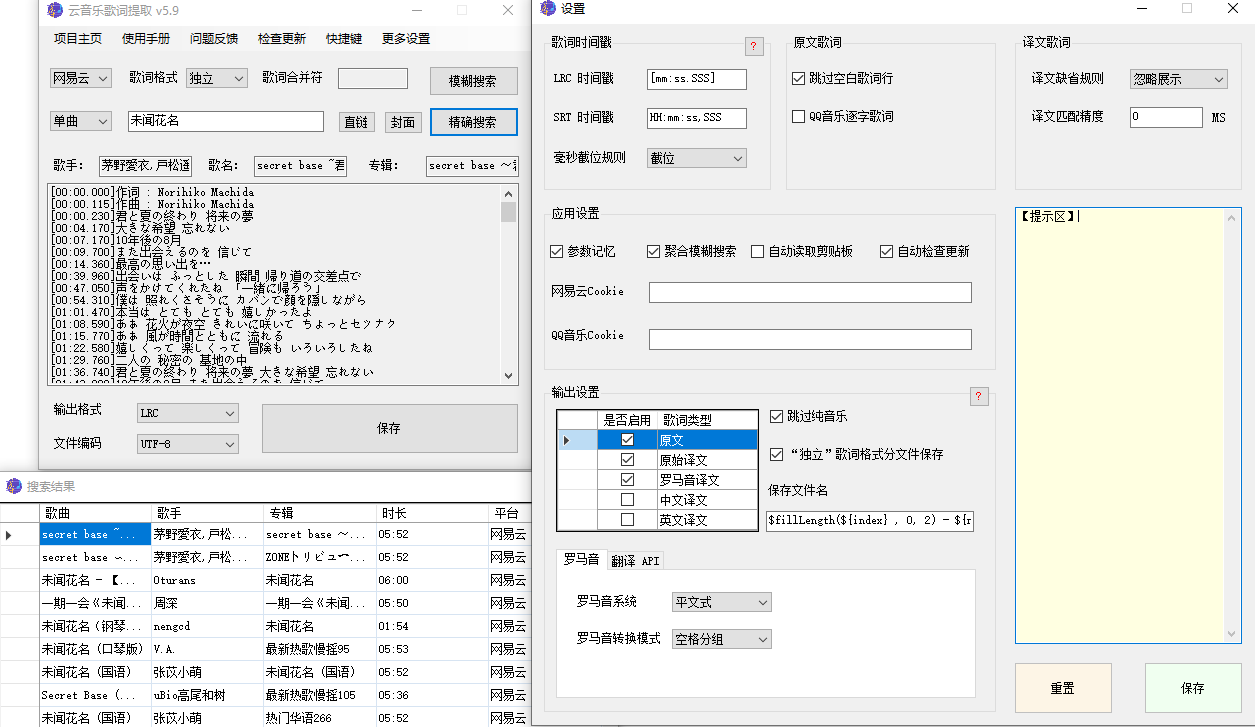The image size is (1255, 727).
Task: Select the uBio高尾和树 result row
Action: click(265, 695)
